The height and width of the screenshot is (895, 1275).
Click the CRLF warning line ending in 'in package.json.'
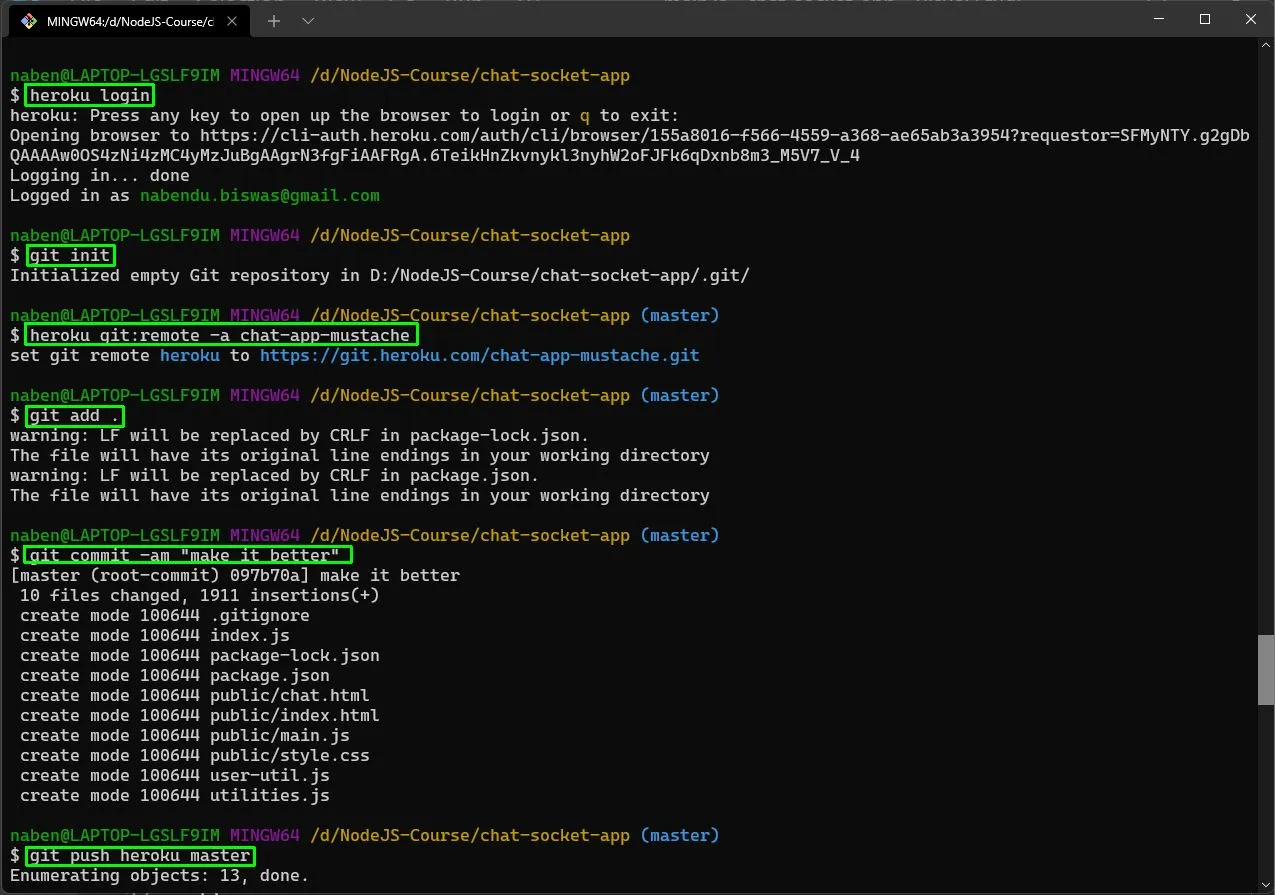click(275, 476)
